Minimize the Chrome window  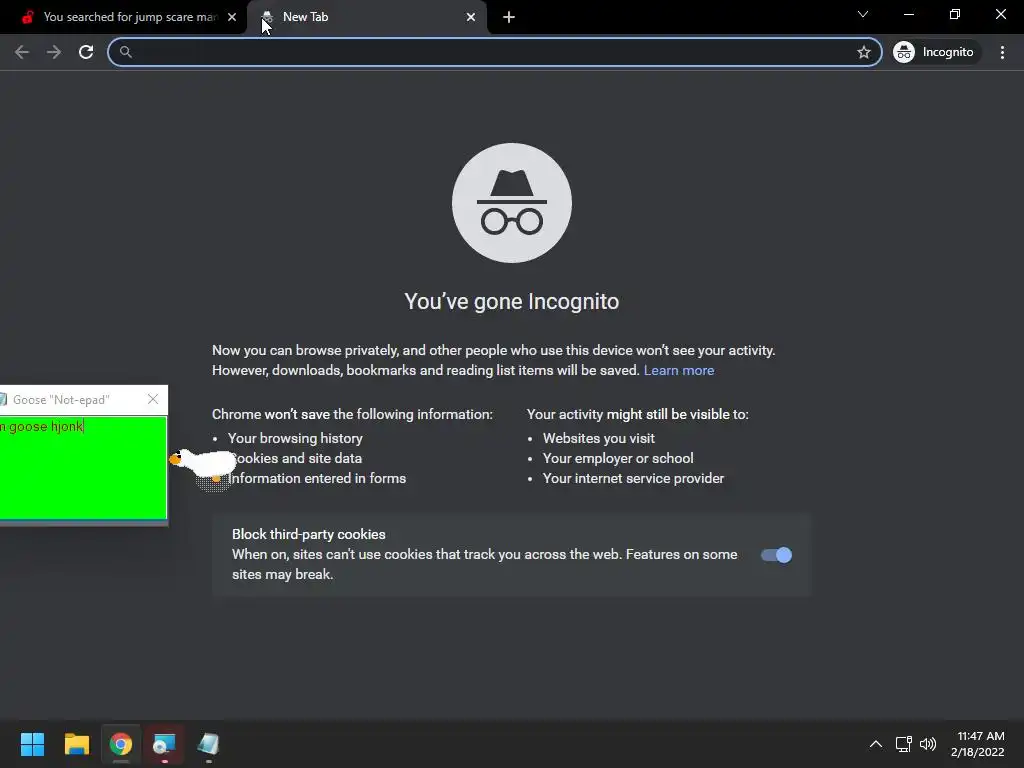909,14
